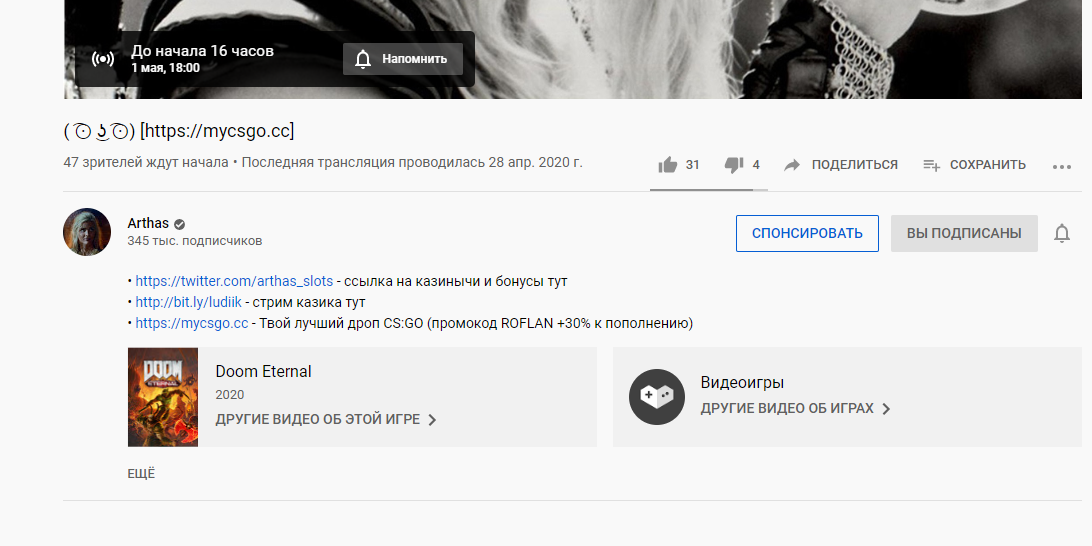Click the live broadcast signal icon
The width and height of the screenshot is (1092, 546).
point(103,59)
